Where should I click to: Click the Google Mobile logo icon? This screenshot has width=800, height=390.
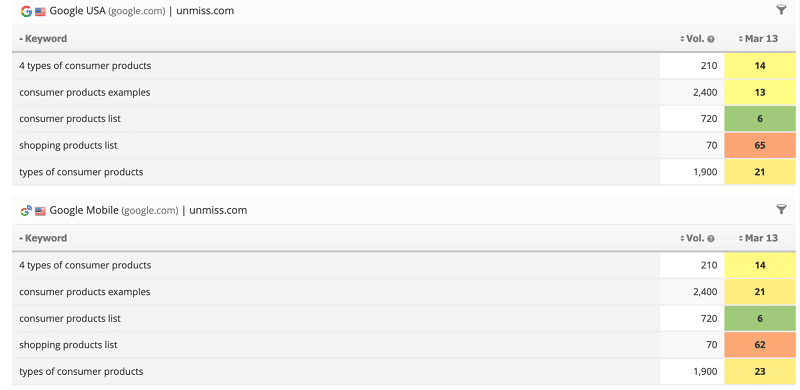pyautogui.click(x=26, y=210)
